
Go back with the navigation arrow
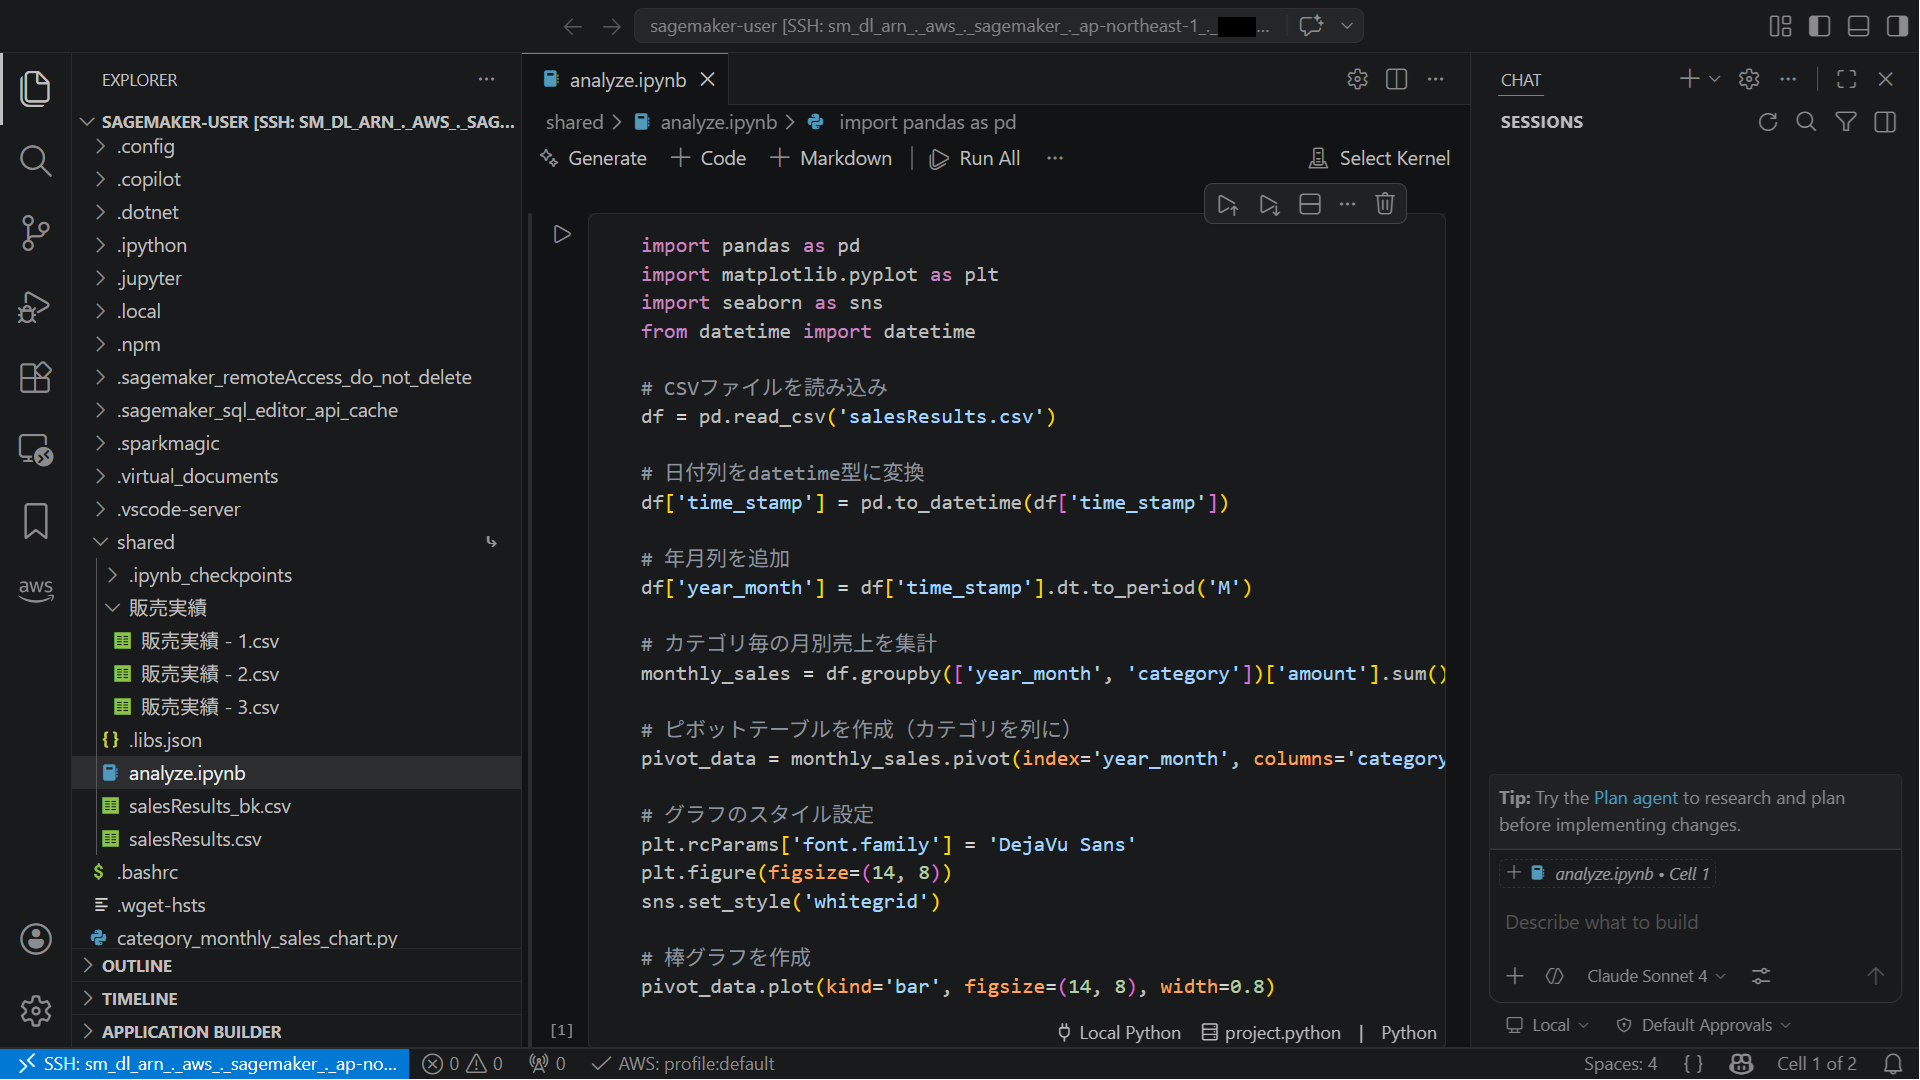click(573, 26)
